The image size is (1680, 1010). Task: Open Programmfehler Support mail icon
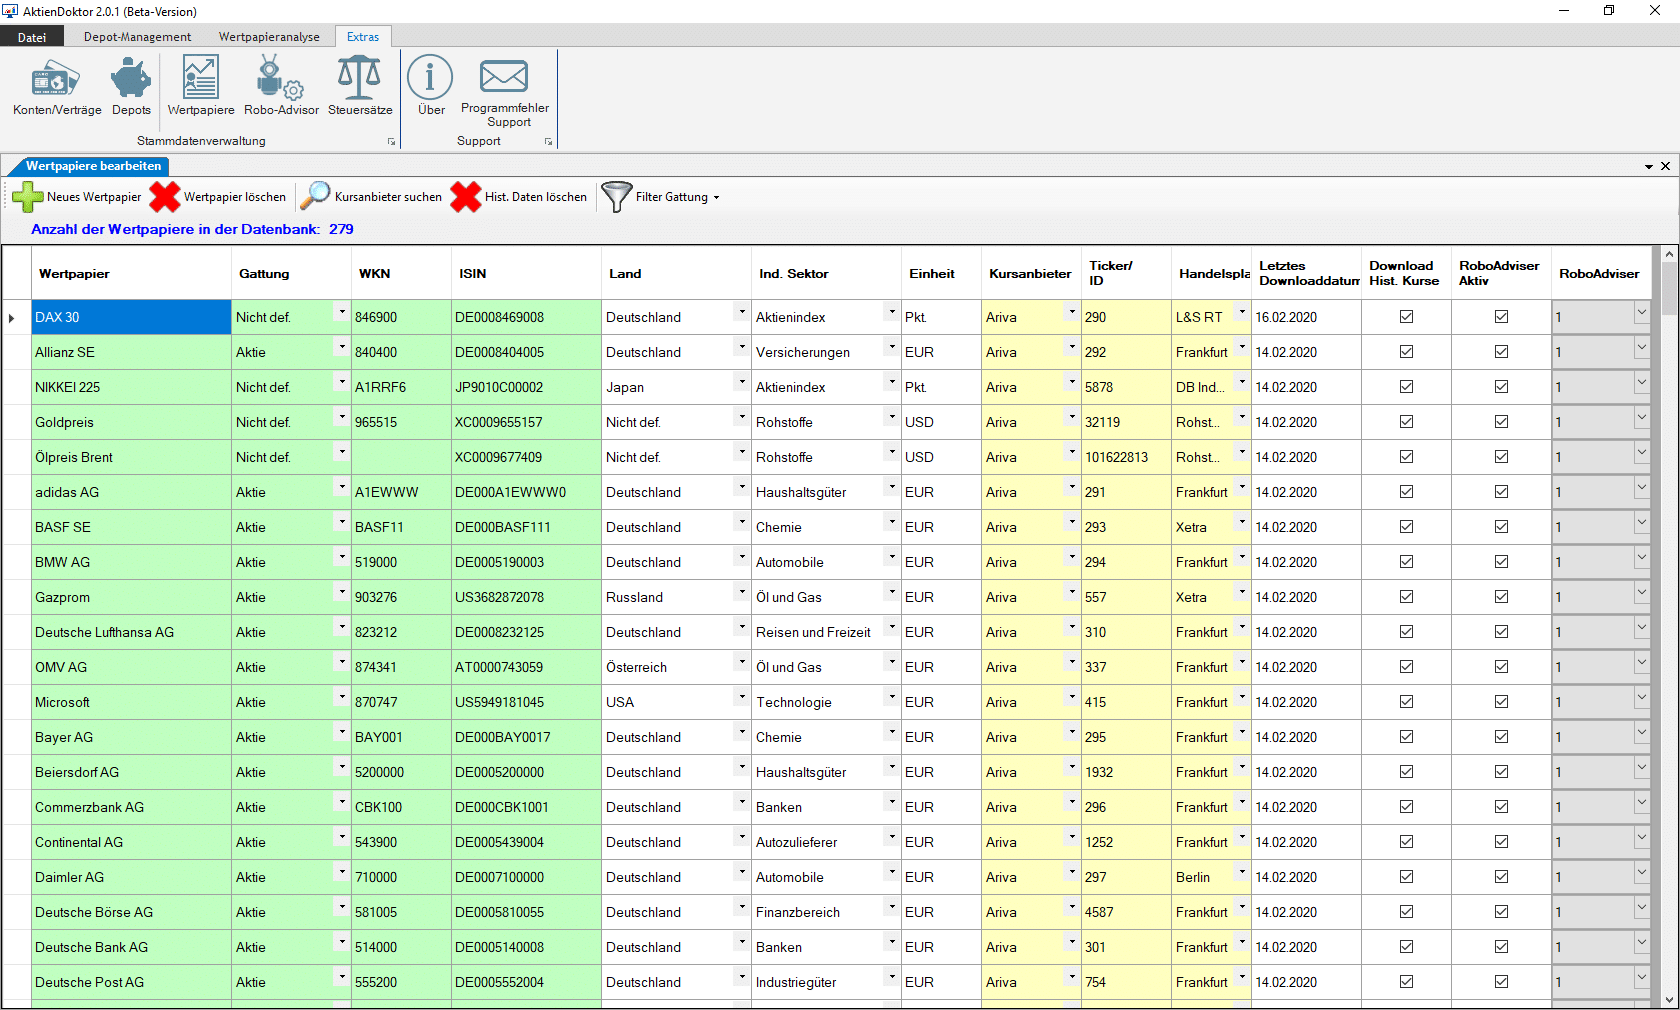pos(504,92)
